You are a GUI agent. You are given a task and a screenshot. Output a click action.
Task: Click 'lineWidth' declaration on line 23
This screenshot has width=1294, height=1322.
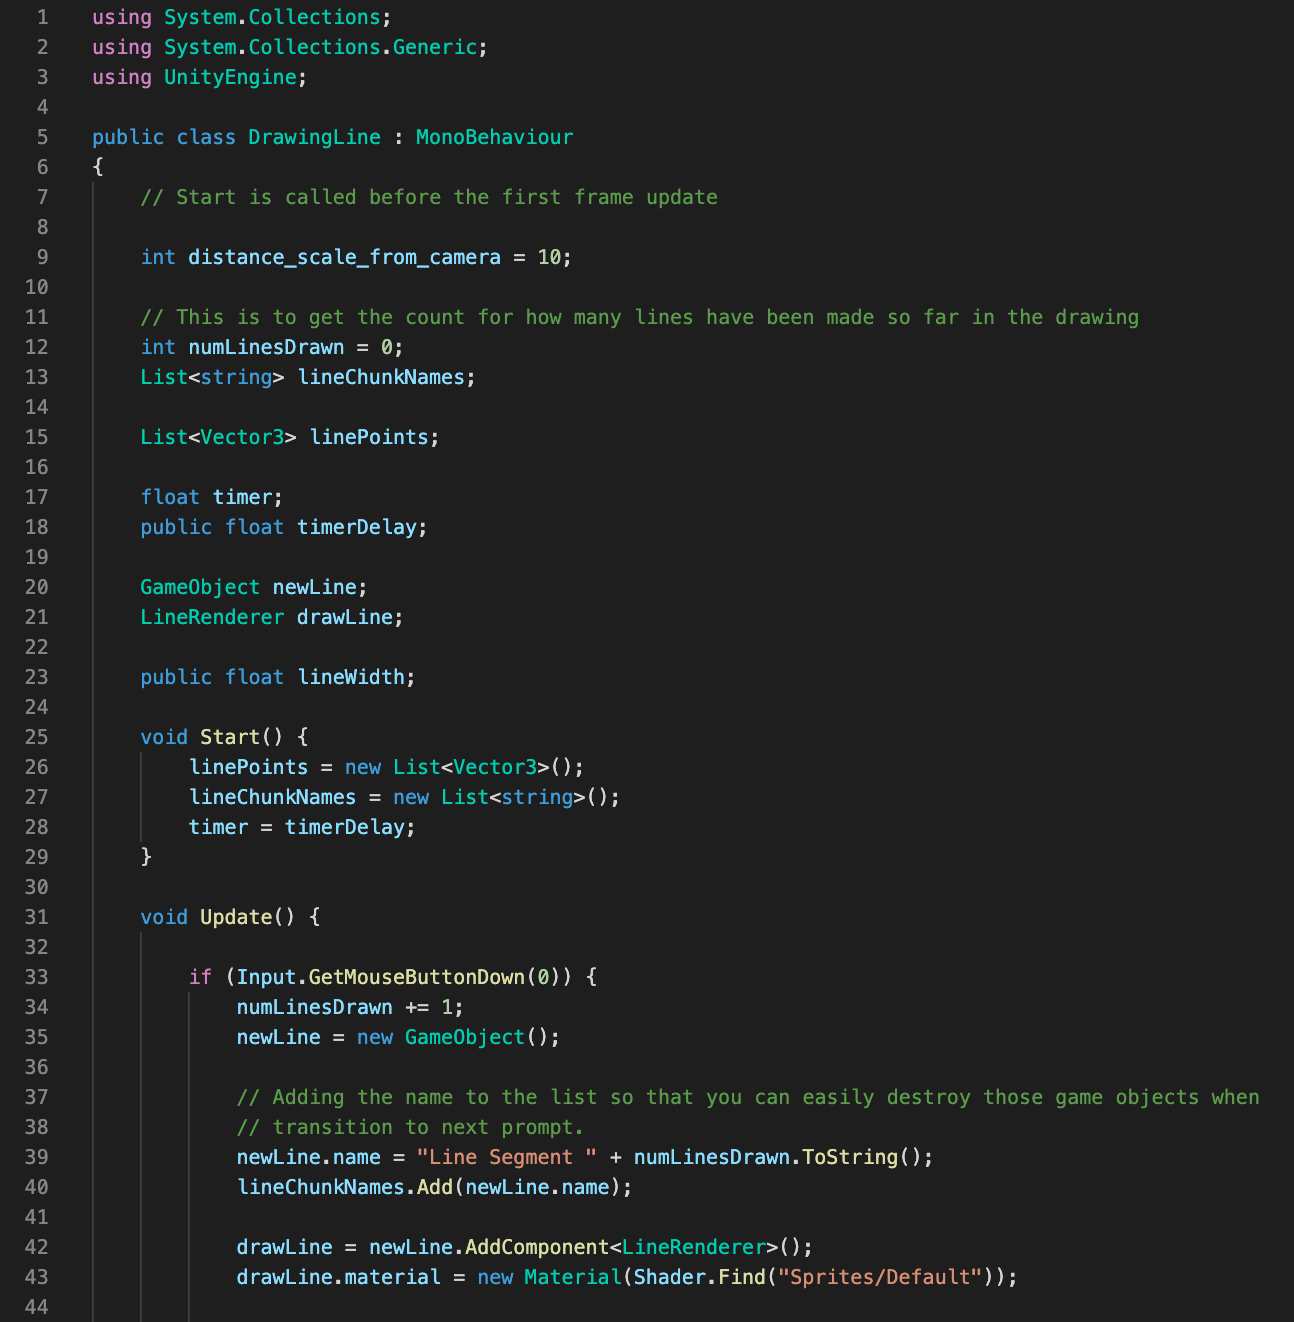(351, 677)
